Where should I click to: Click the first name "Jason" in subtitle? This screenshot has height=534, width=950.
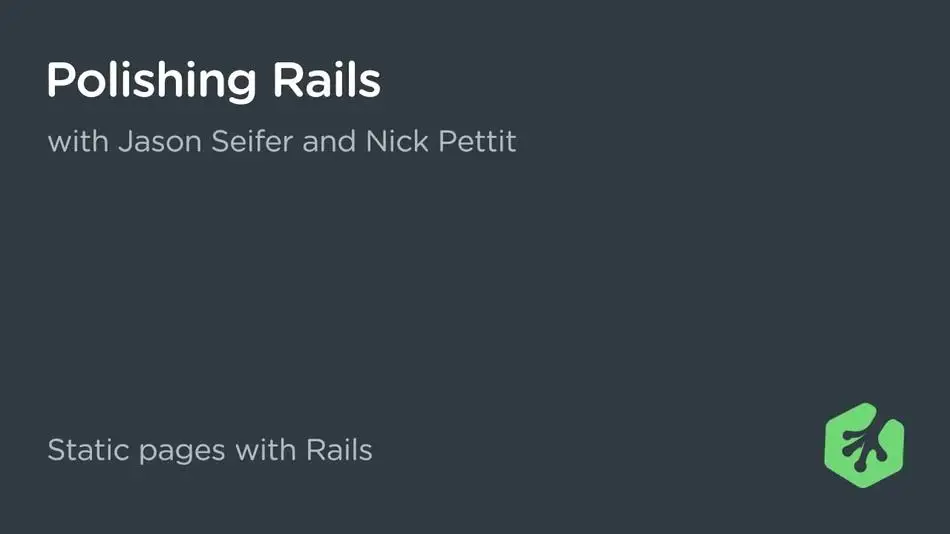tap(160, 141)
